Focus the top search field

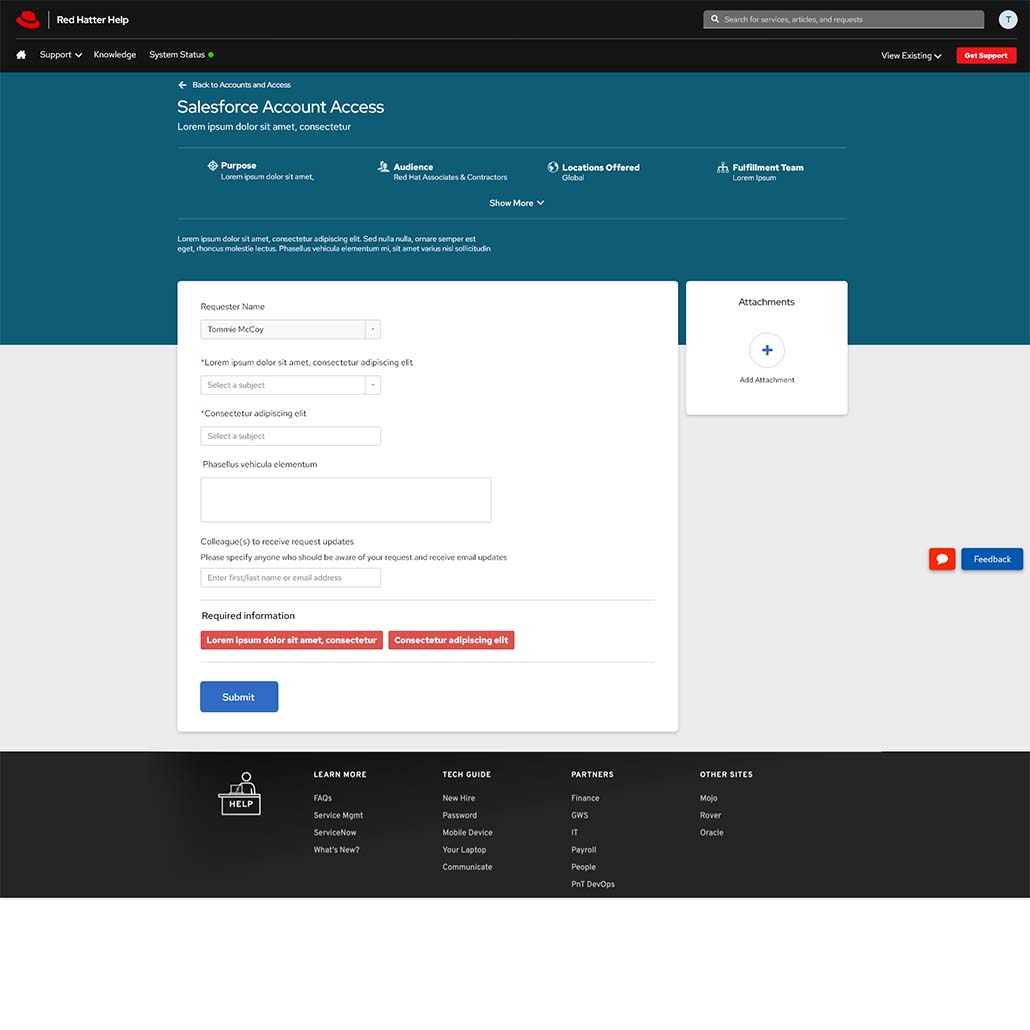pyautogui.click(x=843, y=19)
